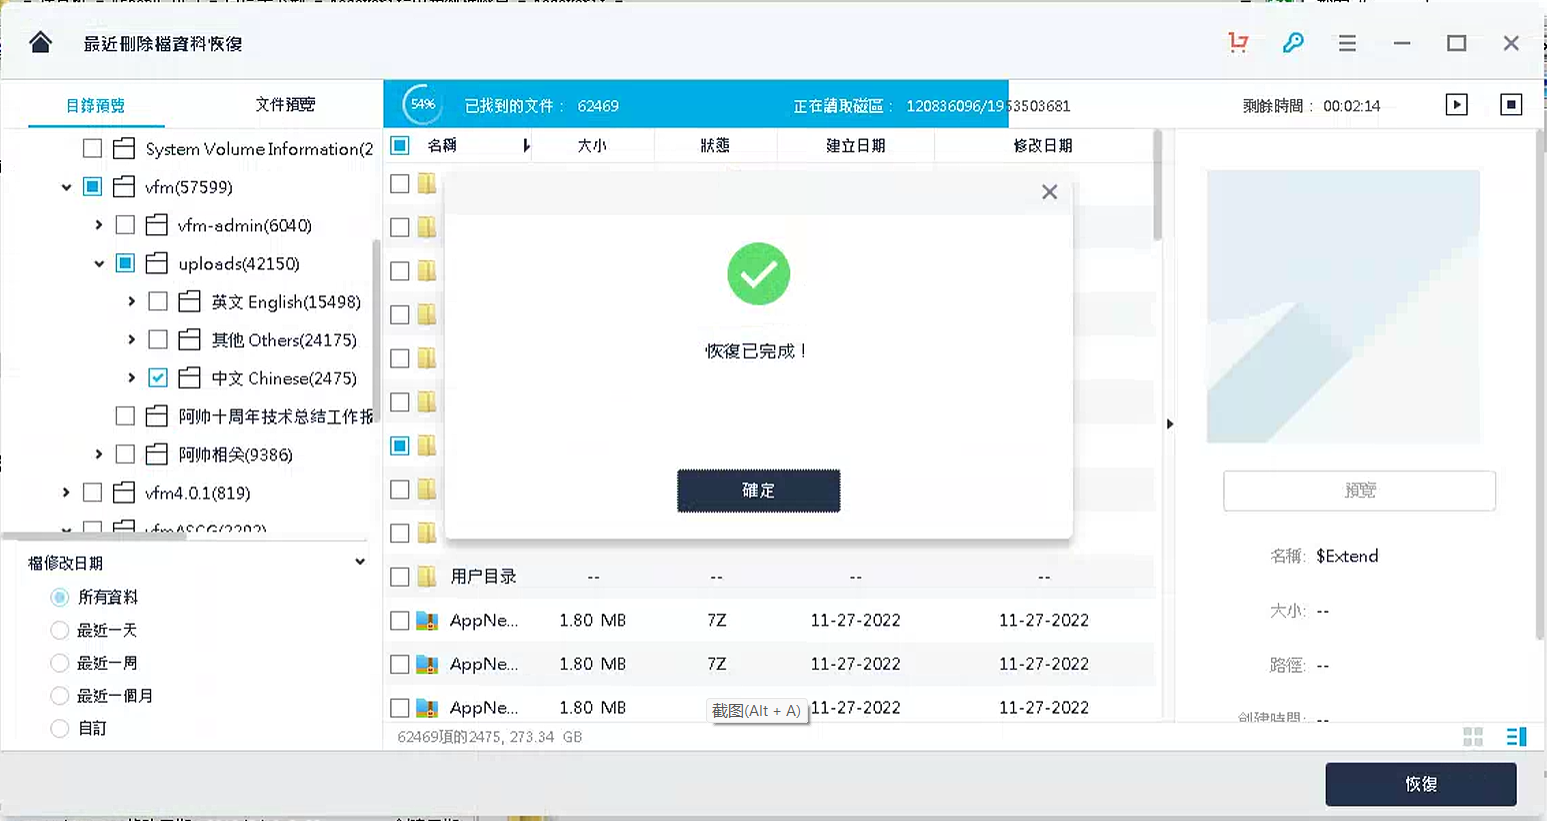Close the recovery complete dialog
The height and width of the screenshot is (821, 1547).
[x=1049, y=192]
